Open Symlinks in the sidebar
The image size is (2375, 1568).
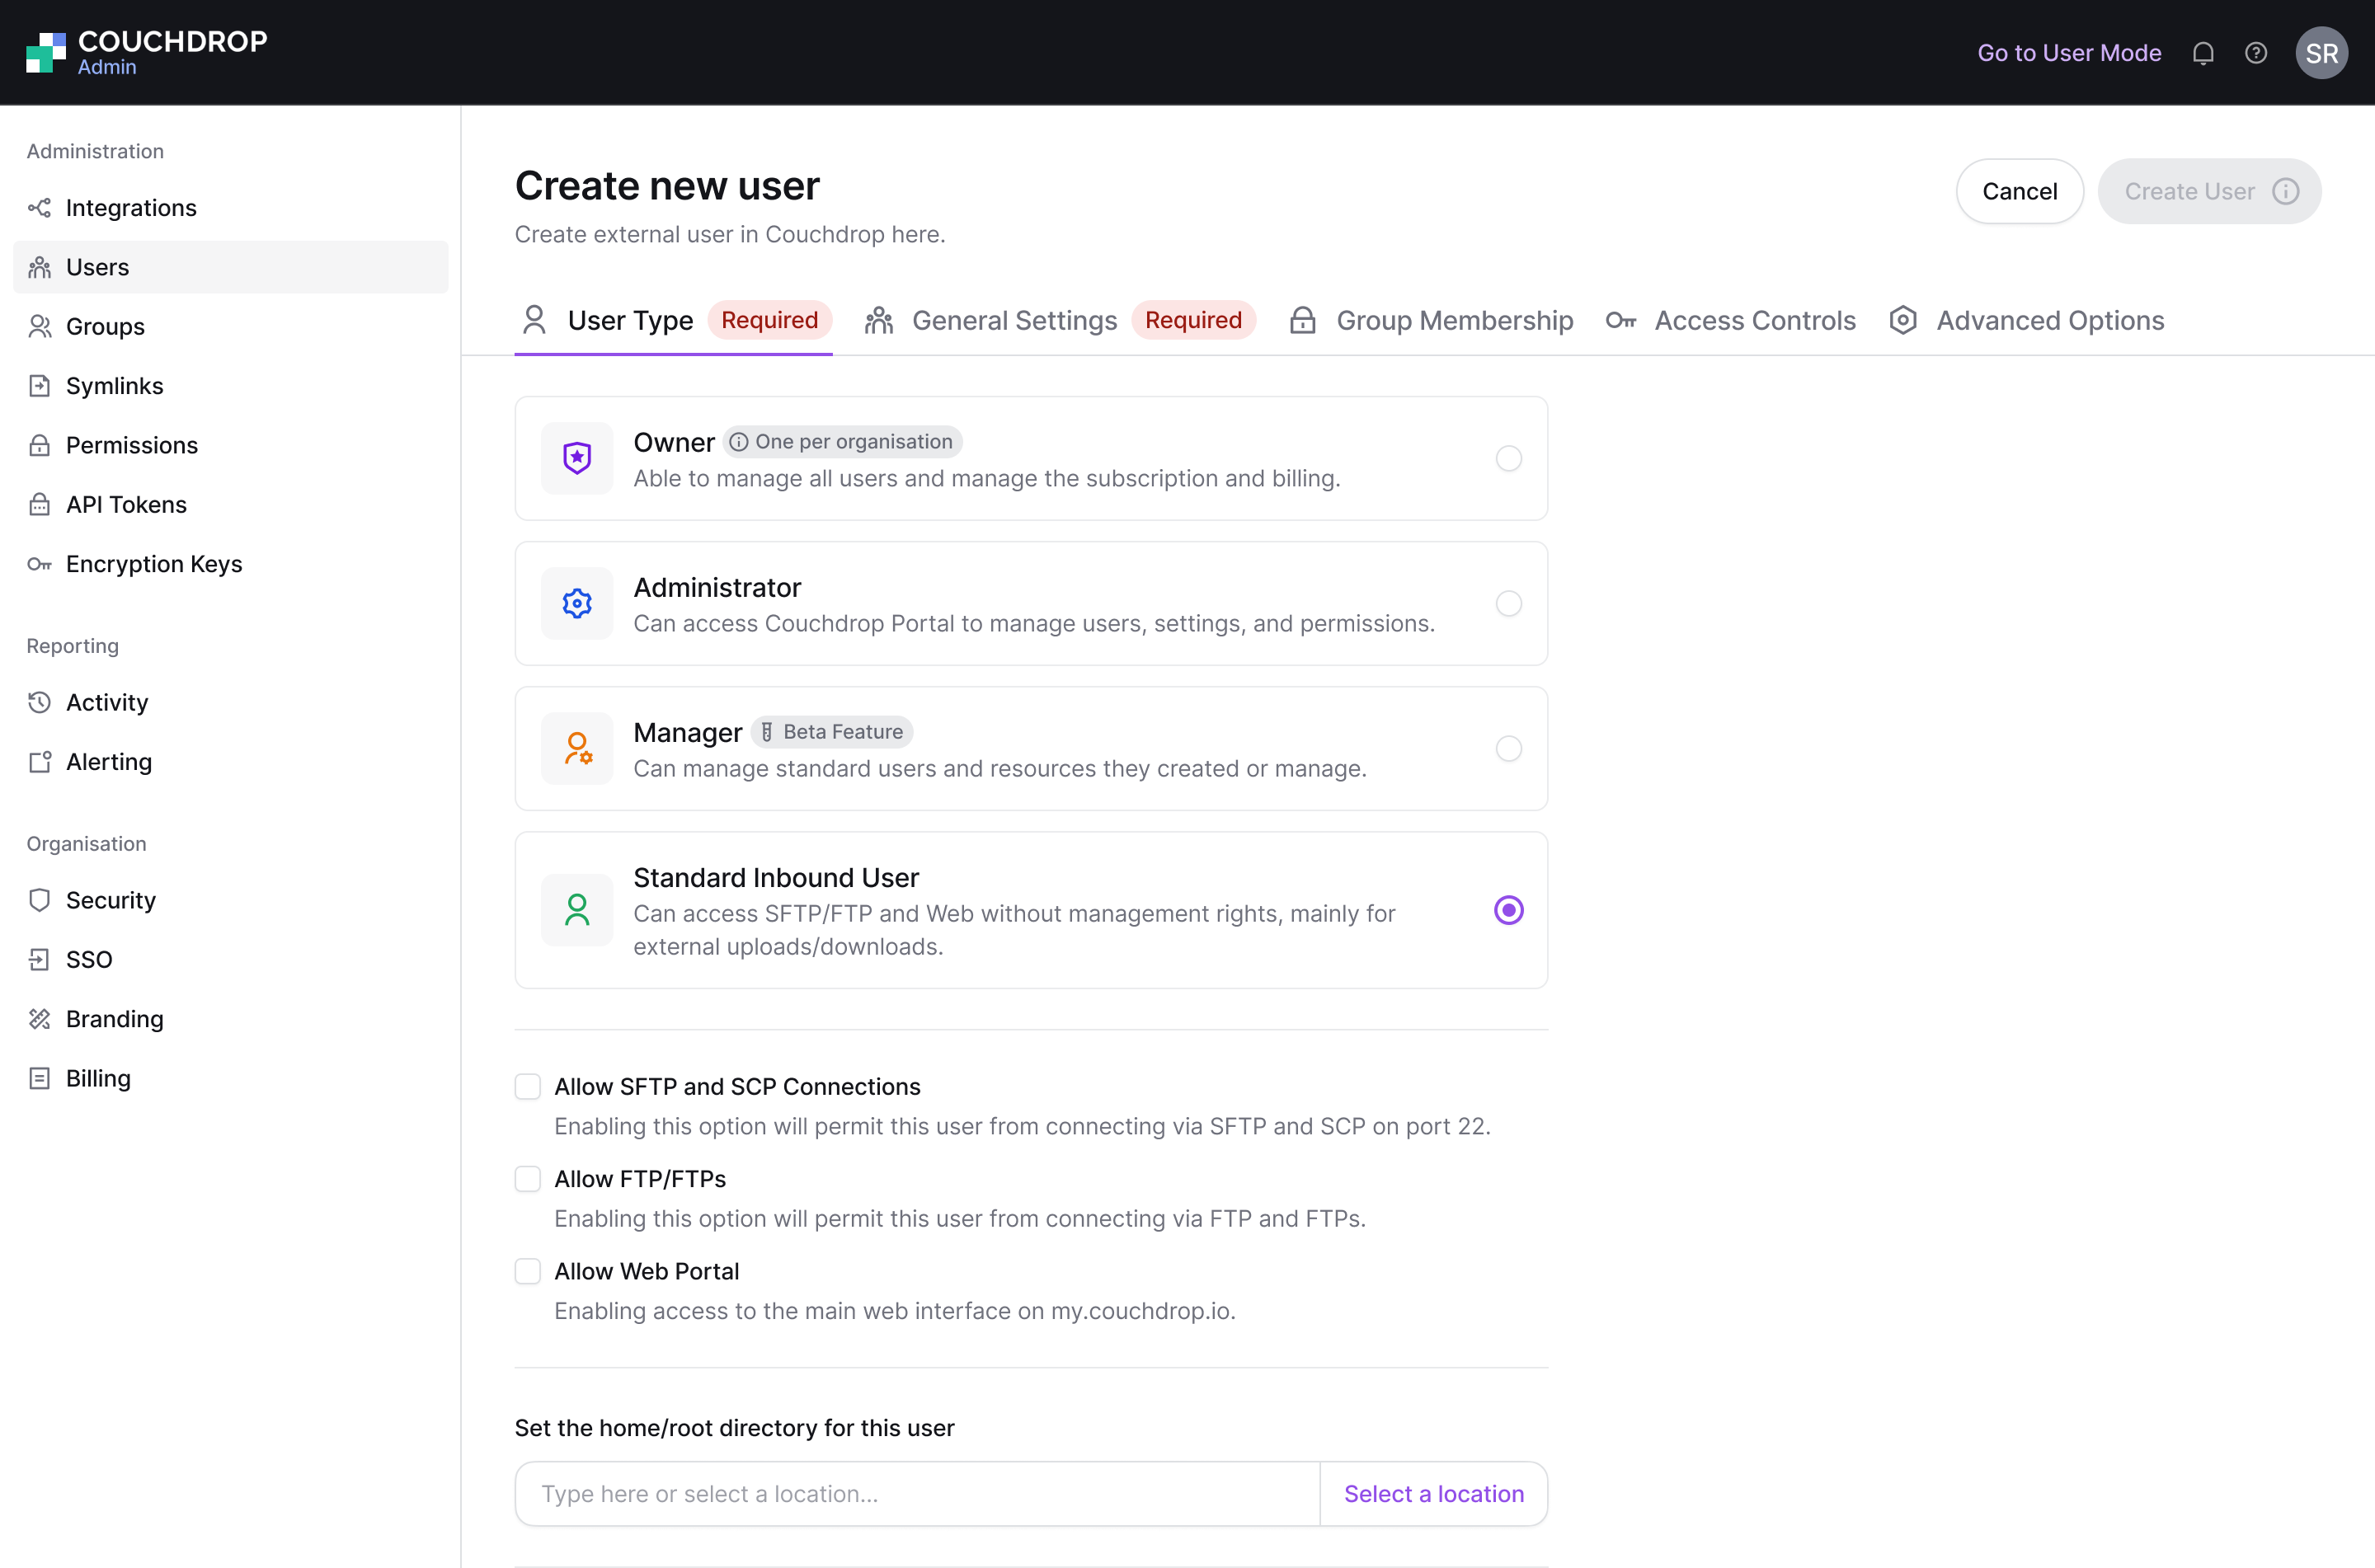[231, 386]
